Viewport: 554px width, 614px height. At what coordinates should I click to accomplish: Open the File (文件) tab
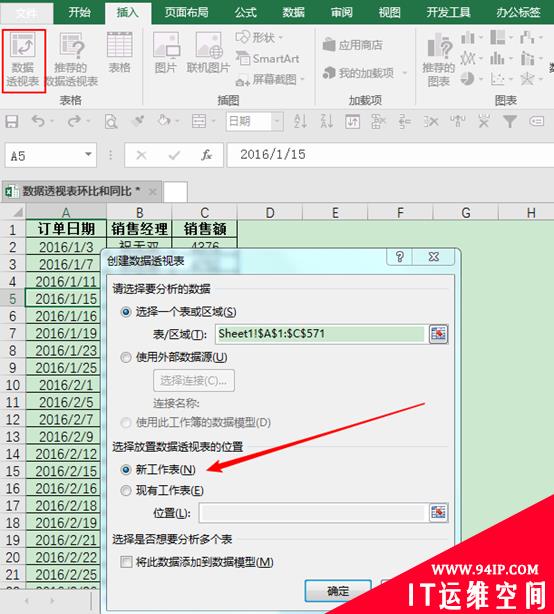tap(27, 13)
